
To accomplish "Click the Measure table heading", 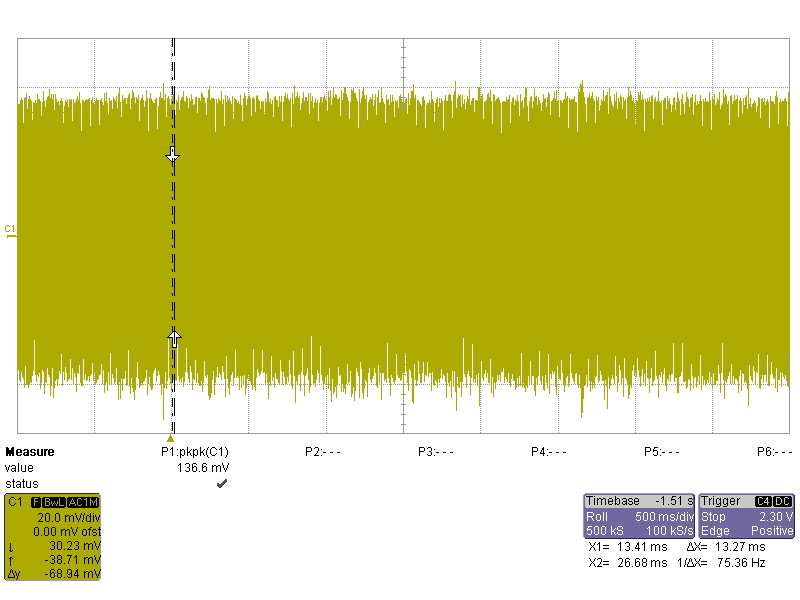I will [30, 452].
